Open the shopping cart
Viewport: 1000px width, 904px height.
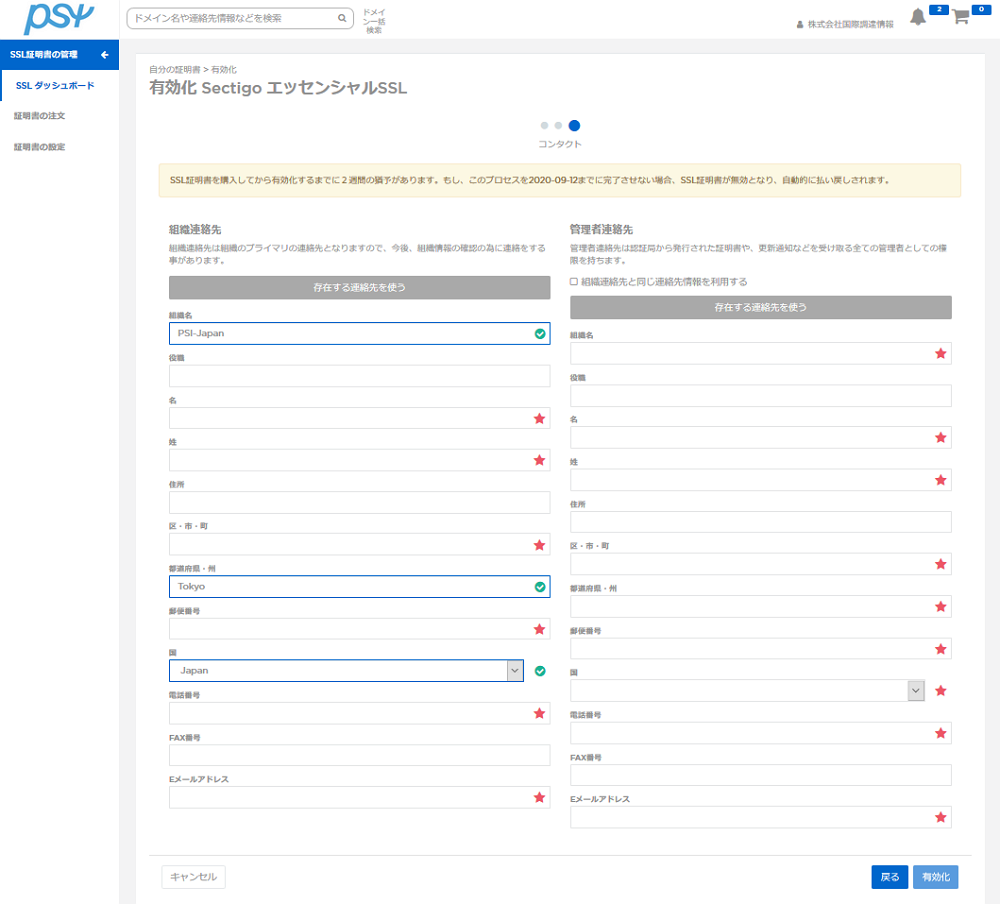pos(960,17)
